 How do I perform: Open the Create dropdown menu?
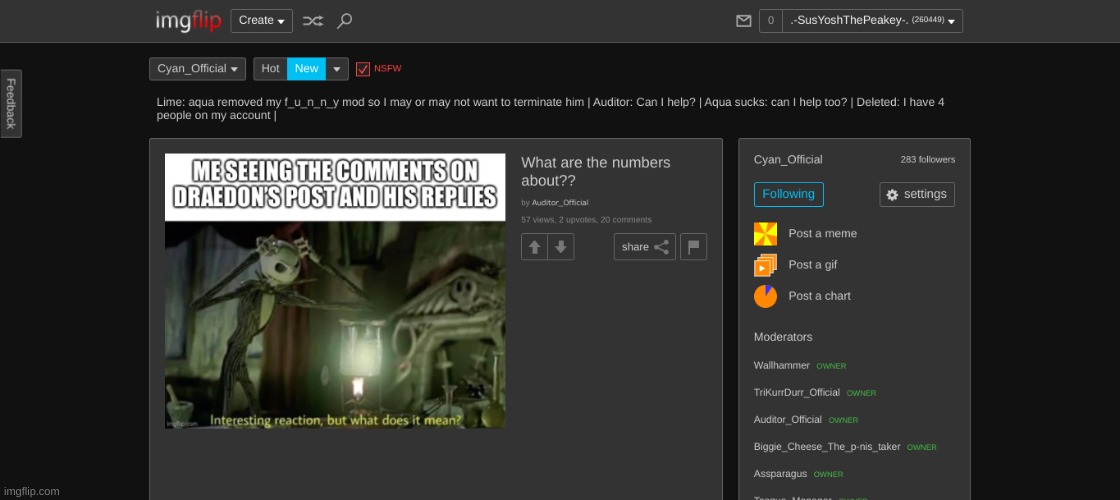261,21
